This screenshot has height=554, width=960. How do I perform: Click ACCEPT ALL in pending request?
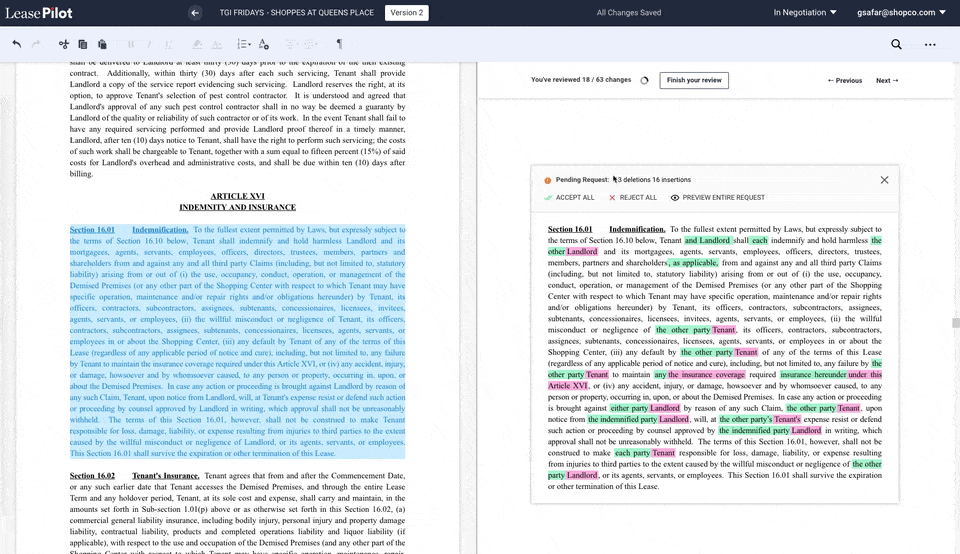pos(569,198)
